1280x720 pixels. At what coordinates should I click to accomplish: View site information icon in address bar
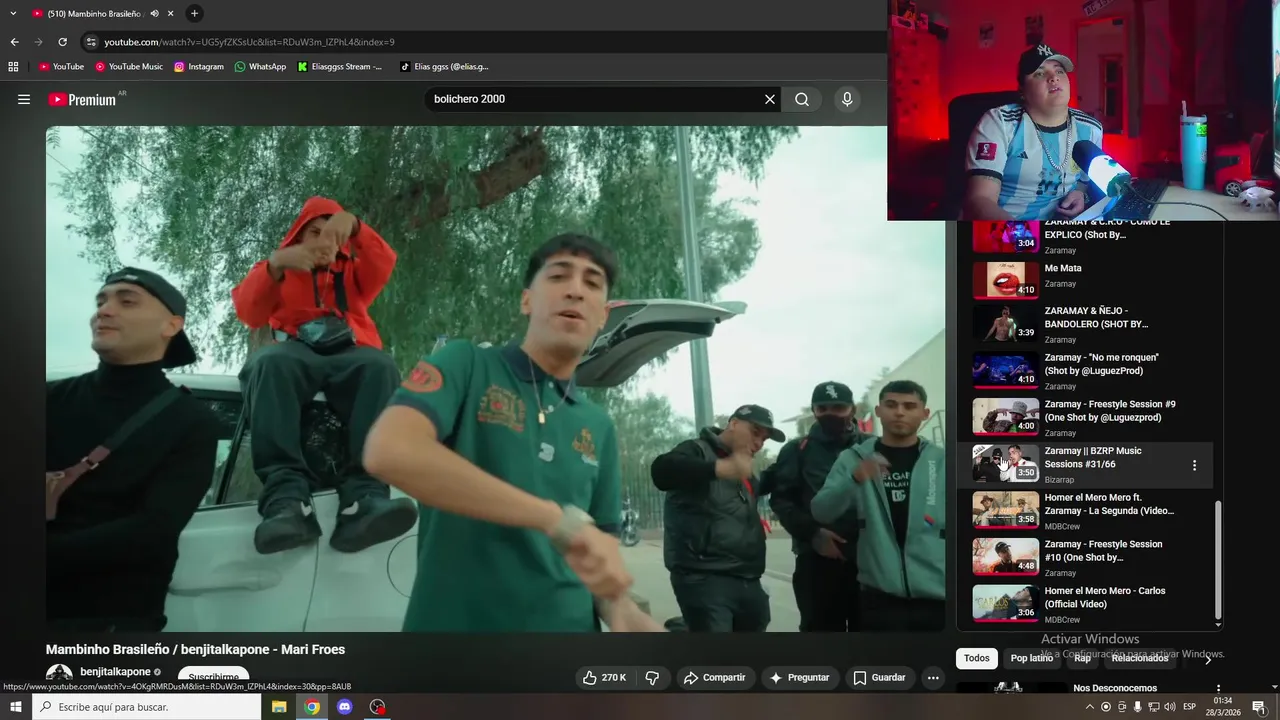tap(91, 42)
